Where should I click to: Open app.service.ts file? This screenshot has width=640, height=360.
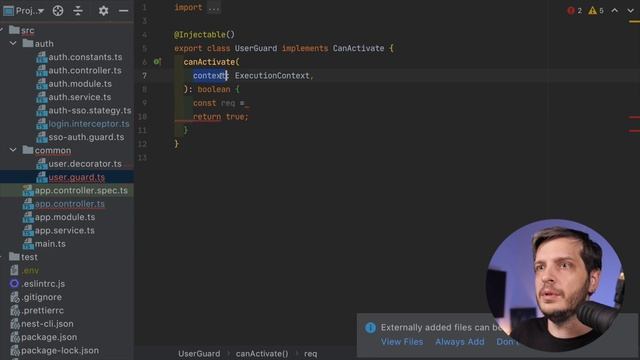[64, 231]
